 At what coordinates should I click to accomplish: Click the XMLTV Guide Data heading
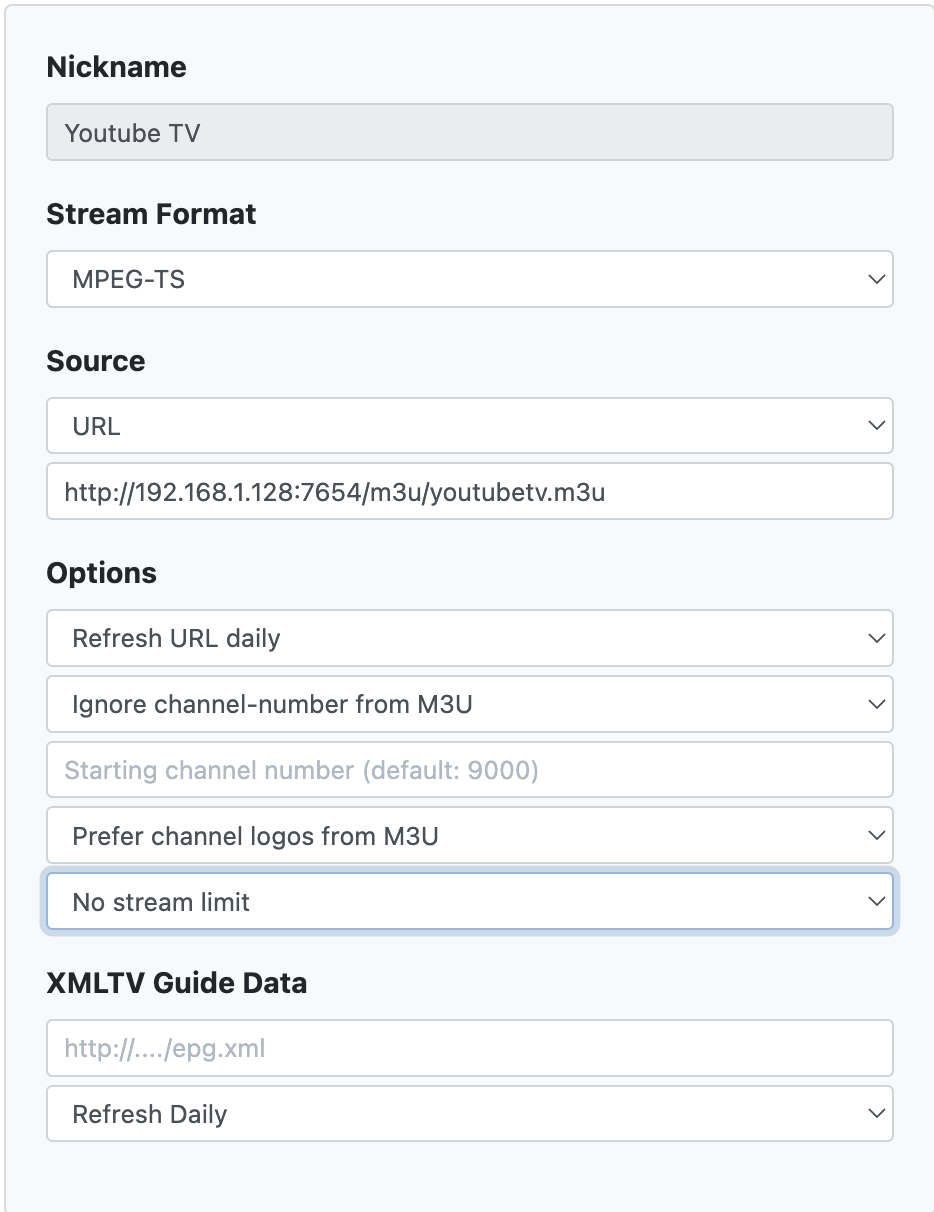pyautogui.click(x=176, y=983)
